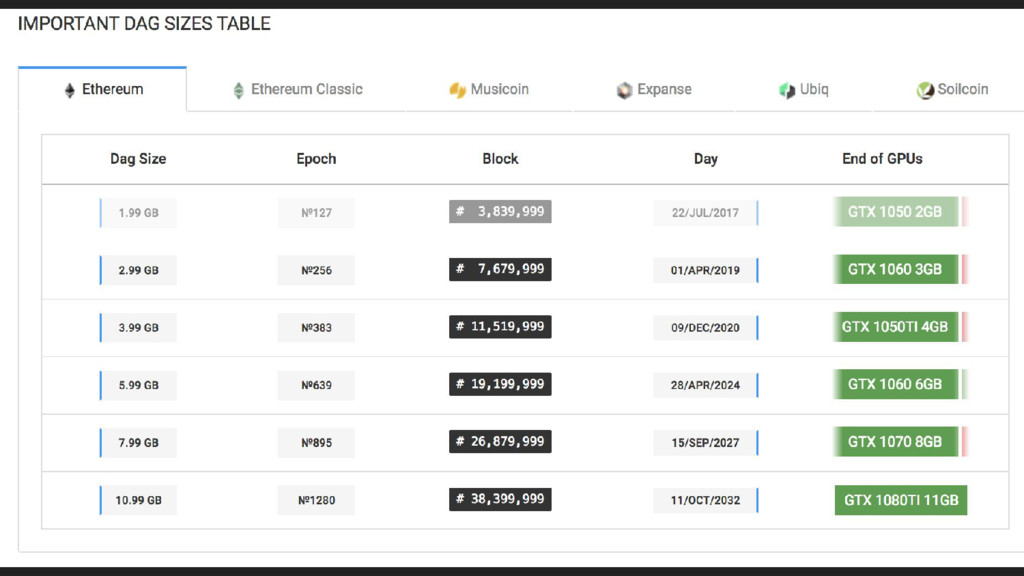Select the 5.99 GB dag size cell
Image resolution: width=1024 pixels, height=576 pixels.
tap(138, 385)
